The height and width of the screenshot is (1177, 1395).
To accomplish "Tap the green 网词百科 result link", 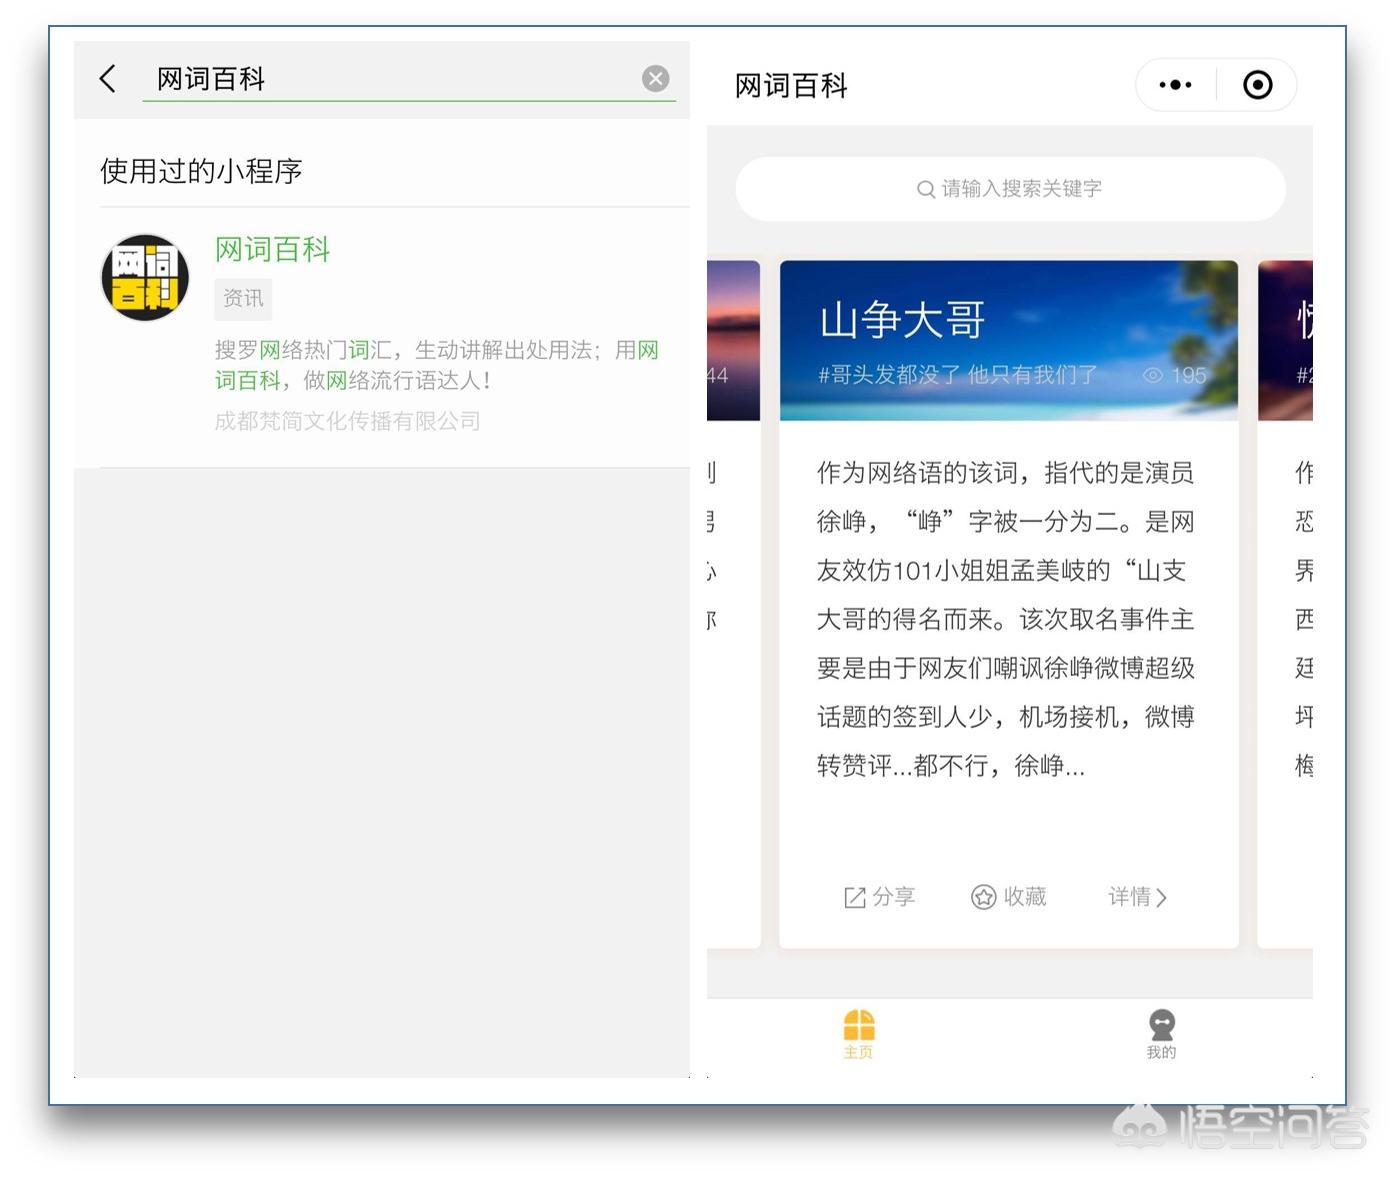I will (x=272, y=249).
